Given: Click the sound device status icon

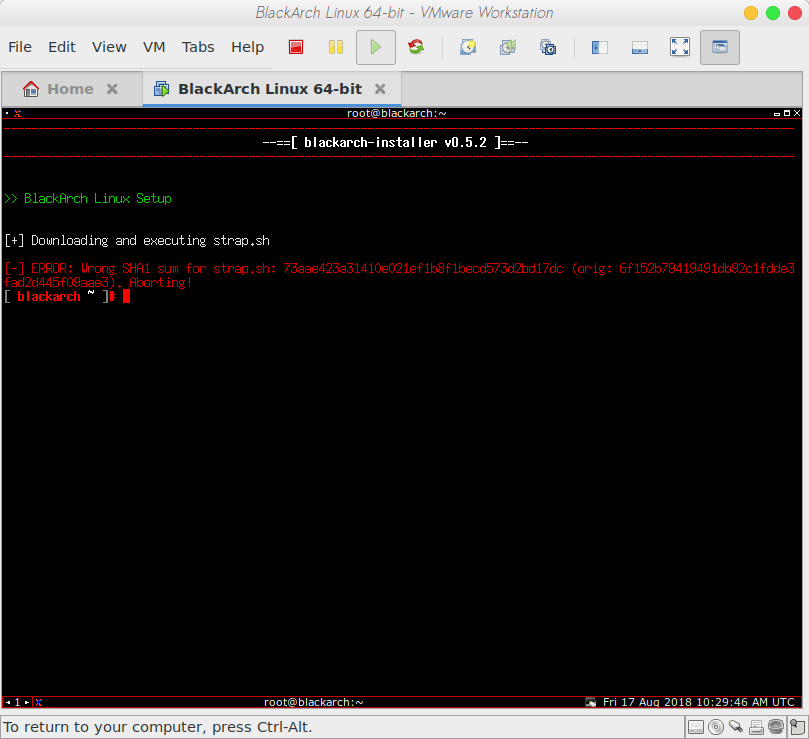Looking at the screenshot, I should pyautogui.click(x=778, y=727).
